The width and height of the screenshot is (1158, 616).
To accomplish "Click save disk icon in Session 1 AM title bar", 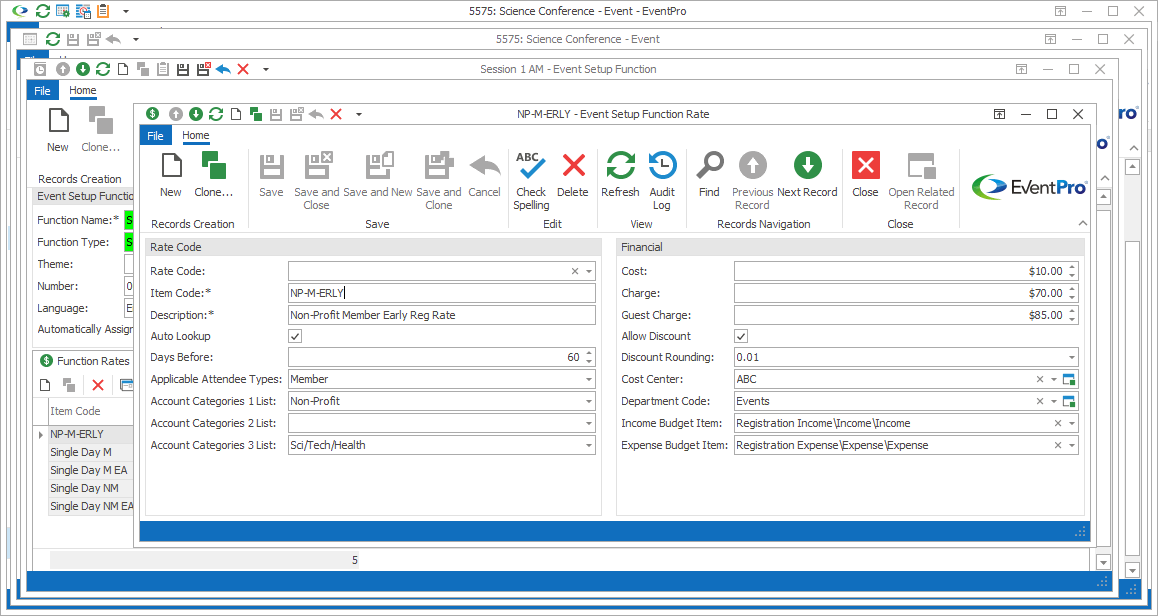I will pyautogui.click(x=183, y=69).
